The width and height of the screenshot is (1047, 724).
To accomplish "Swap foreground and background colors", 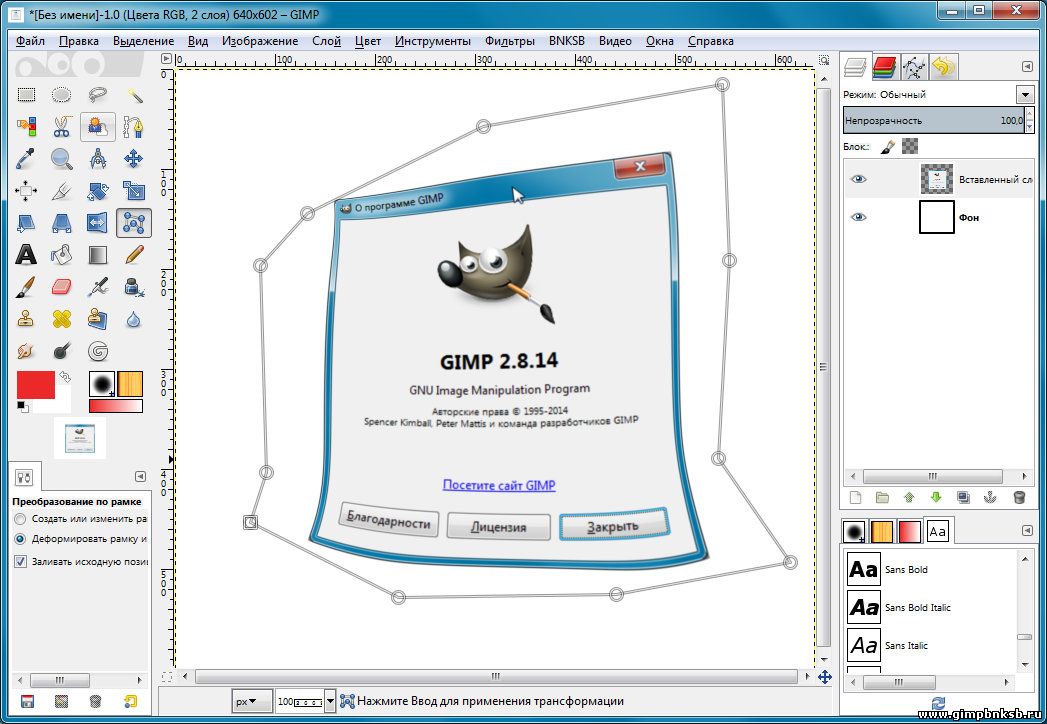I will 65,377.
